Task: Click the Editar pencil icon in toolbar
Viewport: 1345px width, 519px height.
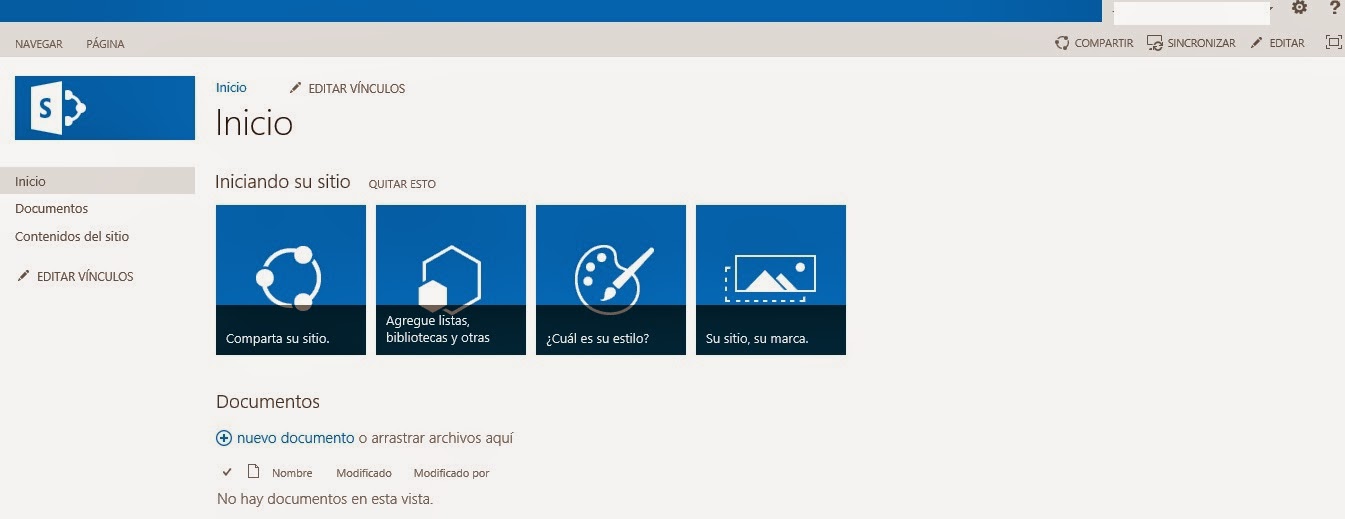Action: pyautogui.click(x=1257, y=43)
